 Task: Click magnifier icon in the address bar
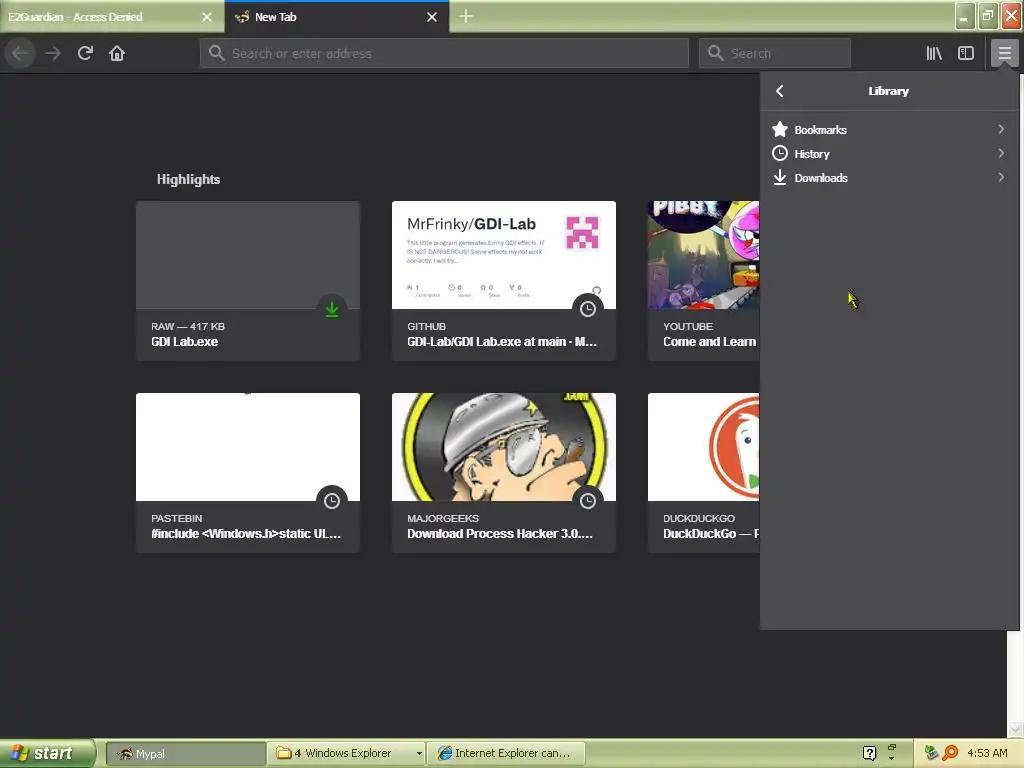tap(217, 53)
